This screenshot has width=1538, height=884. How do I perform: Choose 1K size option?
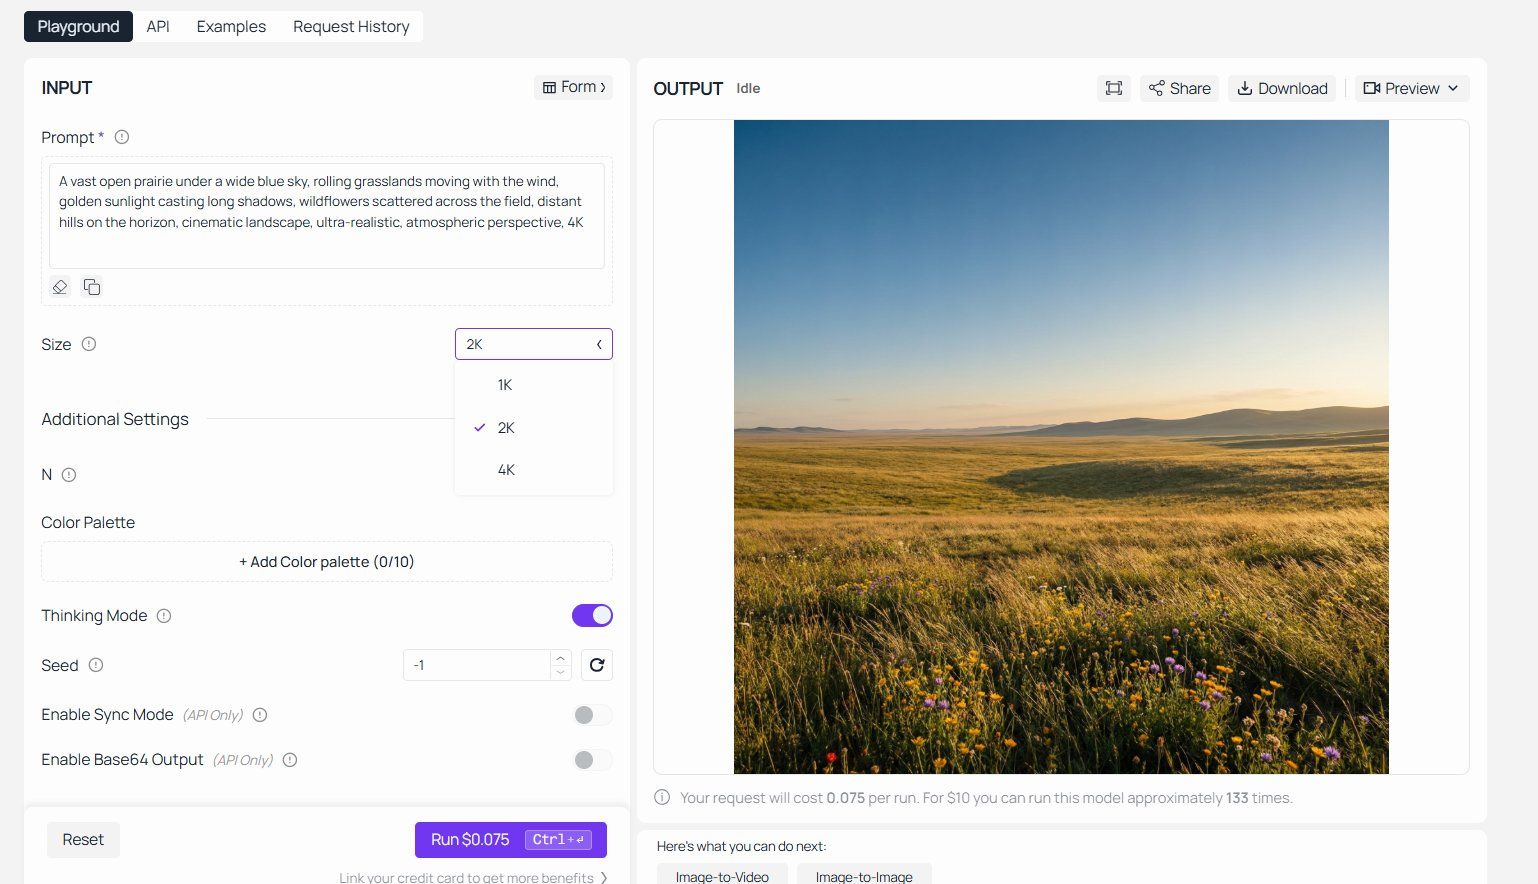click(505, 385)
